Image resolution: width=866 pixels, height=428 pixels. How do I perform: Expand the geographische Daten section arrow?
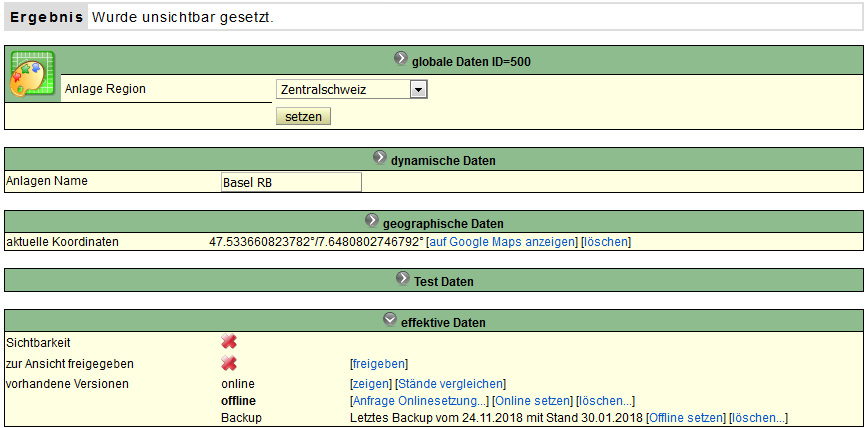[372, 220]
